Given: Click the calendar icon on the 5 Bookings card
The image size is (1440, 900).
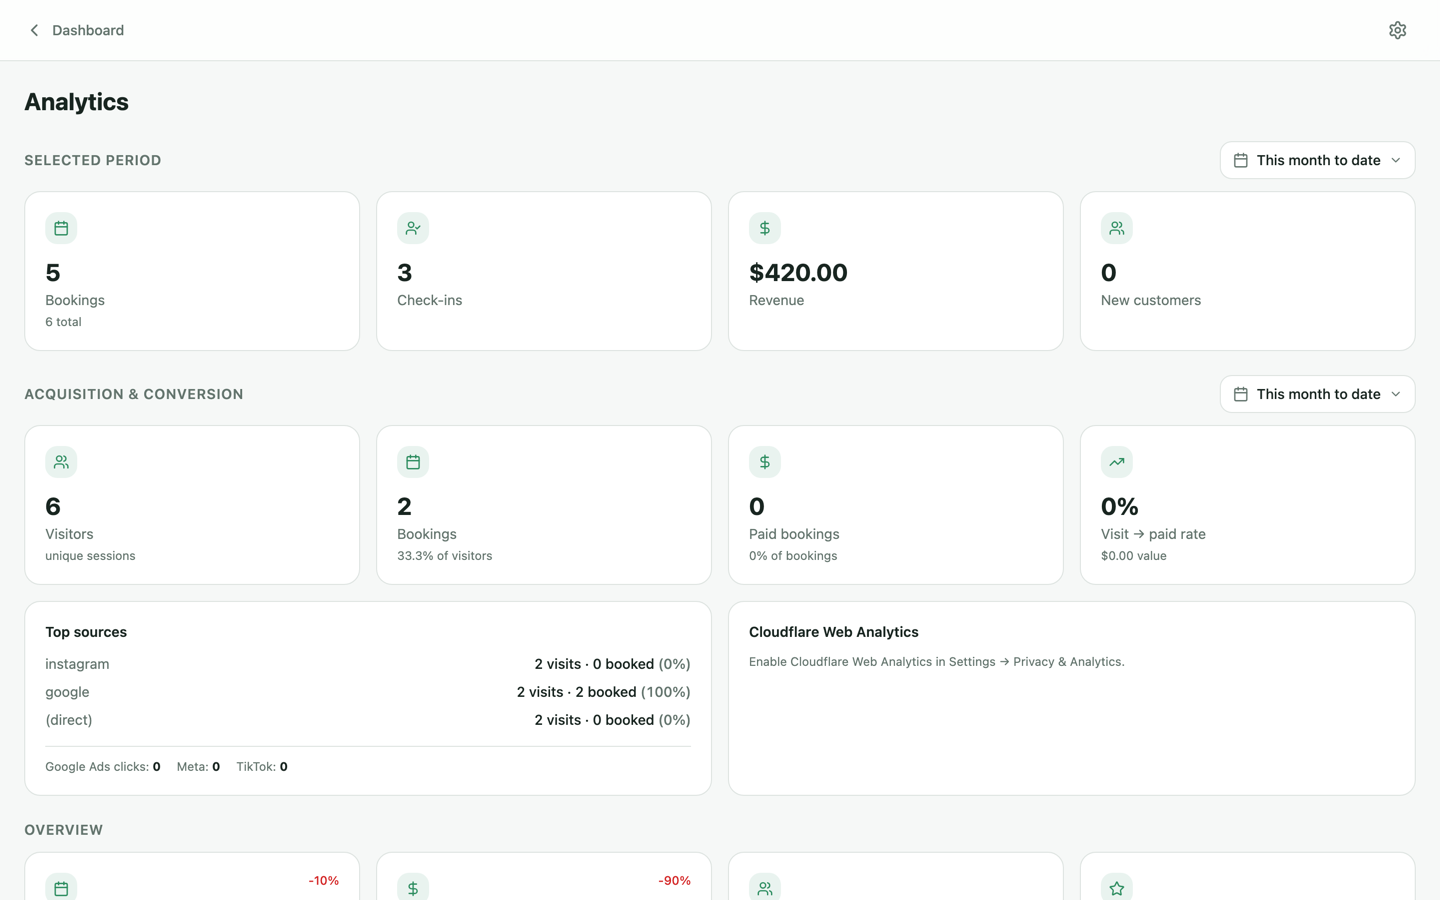Looking at the screenshot, I should (61, 228).
